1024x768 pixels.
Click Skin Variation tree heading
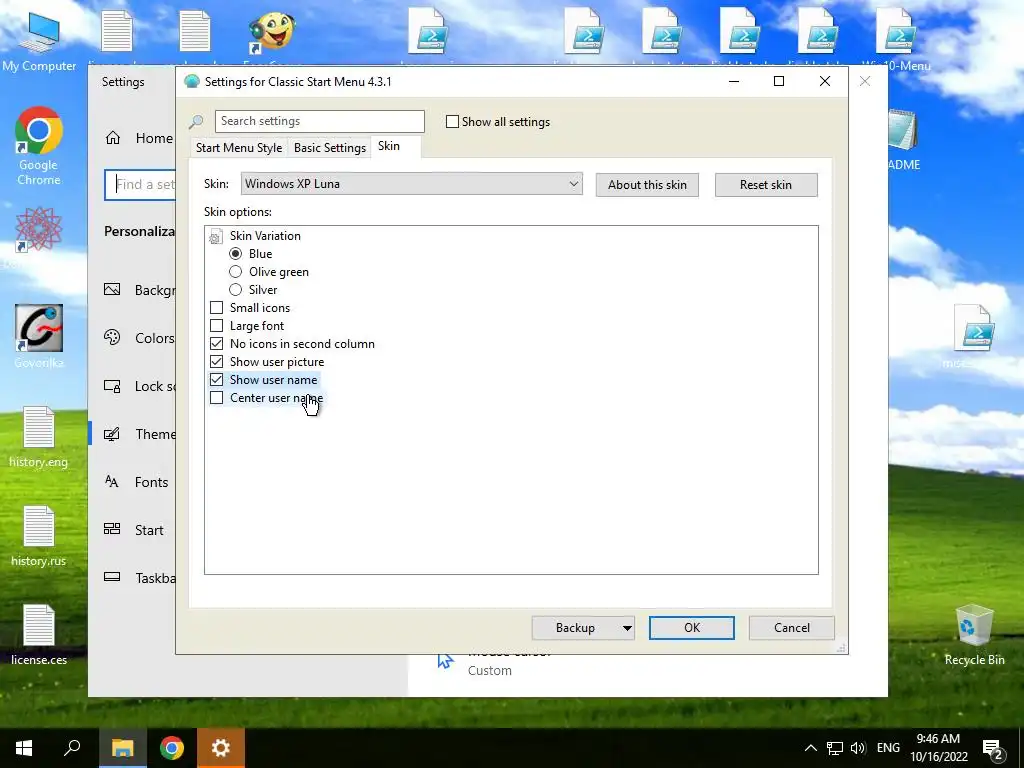click(x=265, y=236)
